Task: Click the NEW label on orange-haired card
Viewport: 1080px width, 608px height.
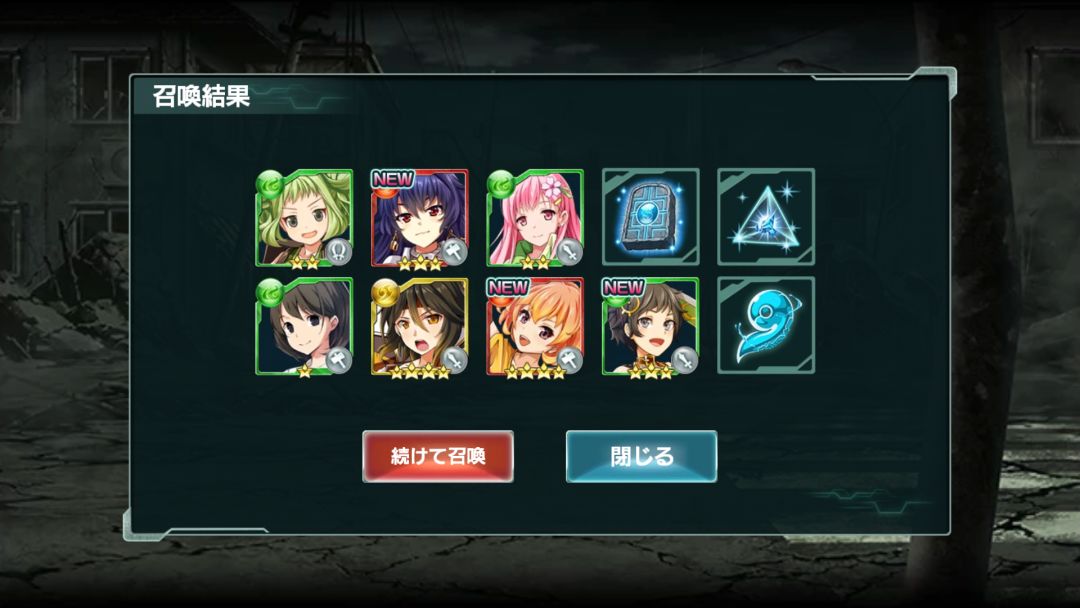Action: click(508, 287)
